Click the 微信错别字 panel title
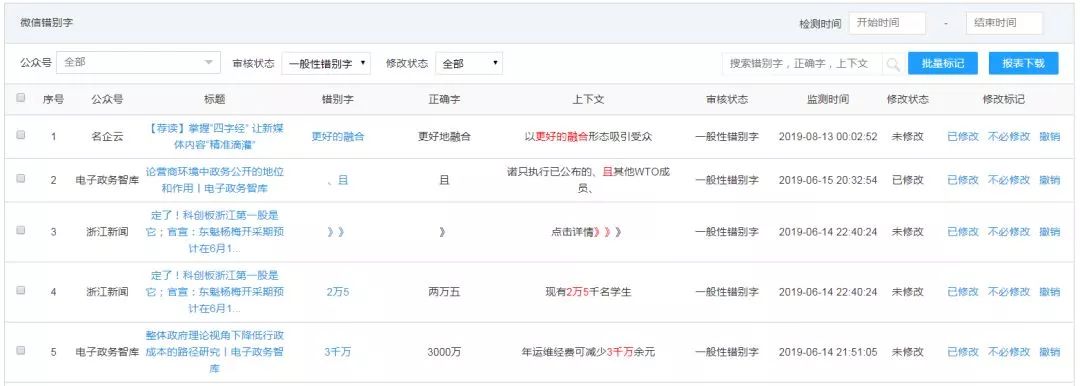 pos(47,23)
